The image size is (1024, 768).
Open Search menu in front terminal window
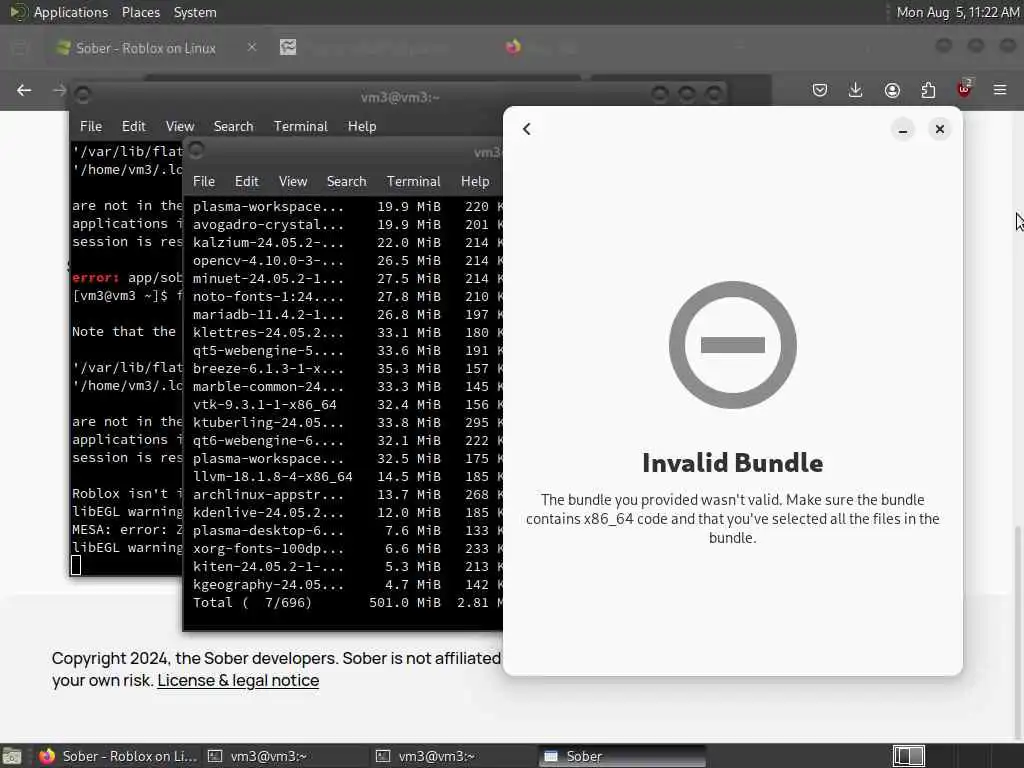346,181
